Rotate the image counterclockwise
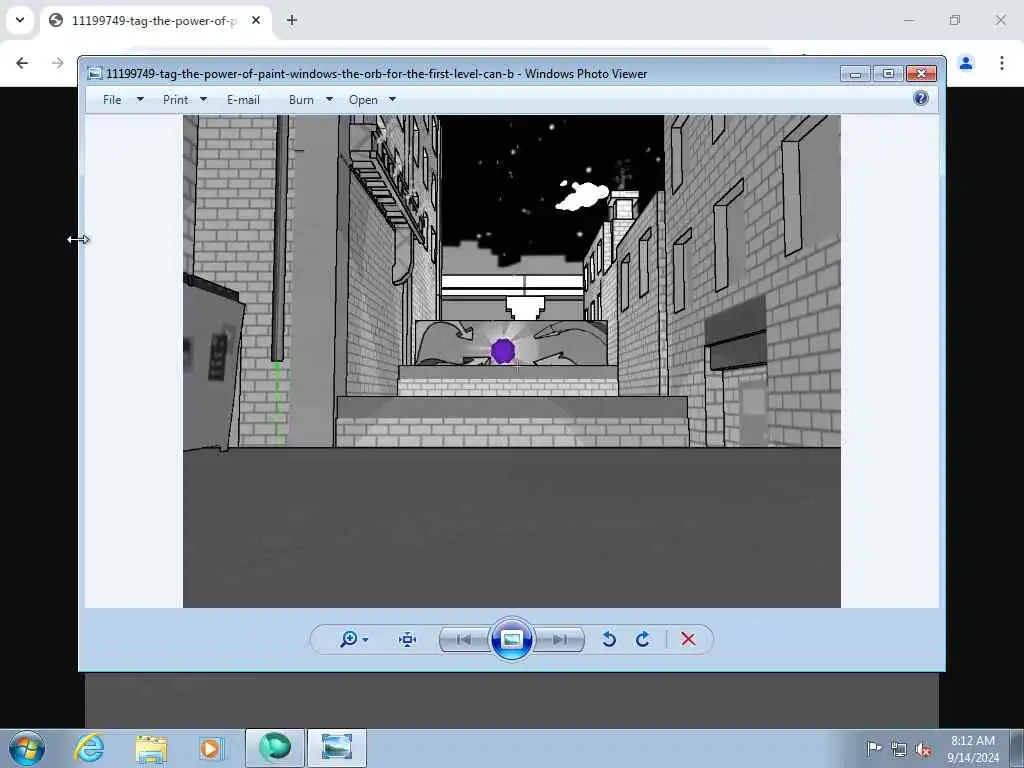The width and height of the screenshot is (1024, 768). (x=609, y=639)
